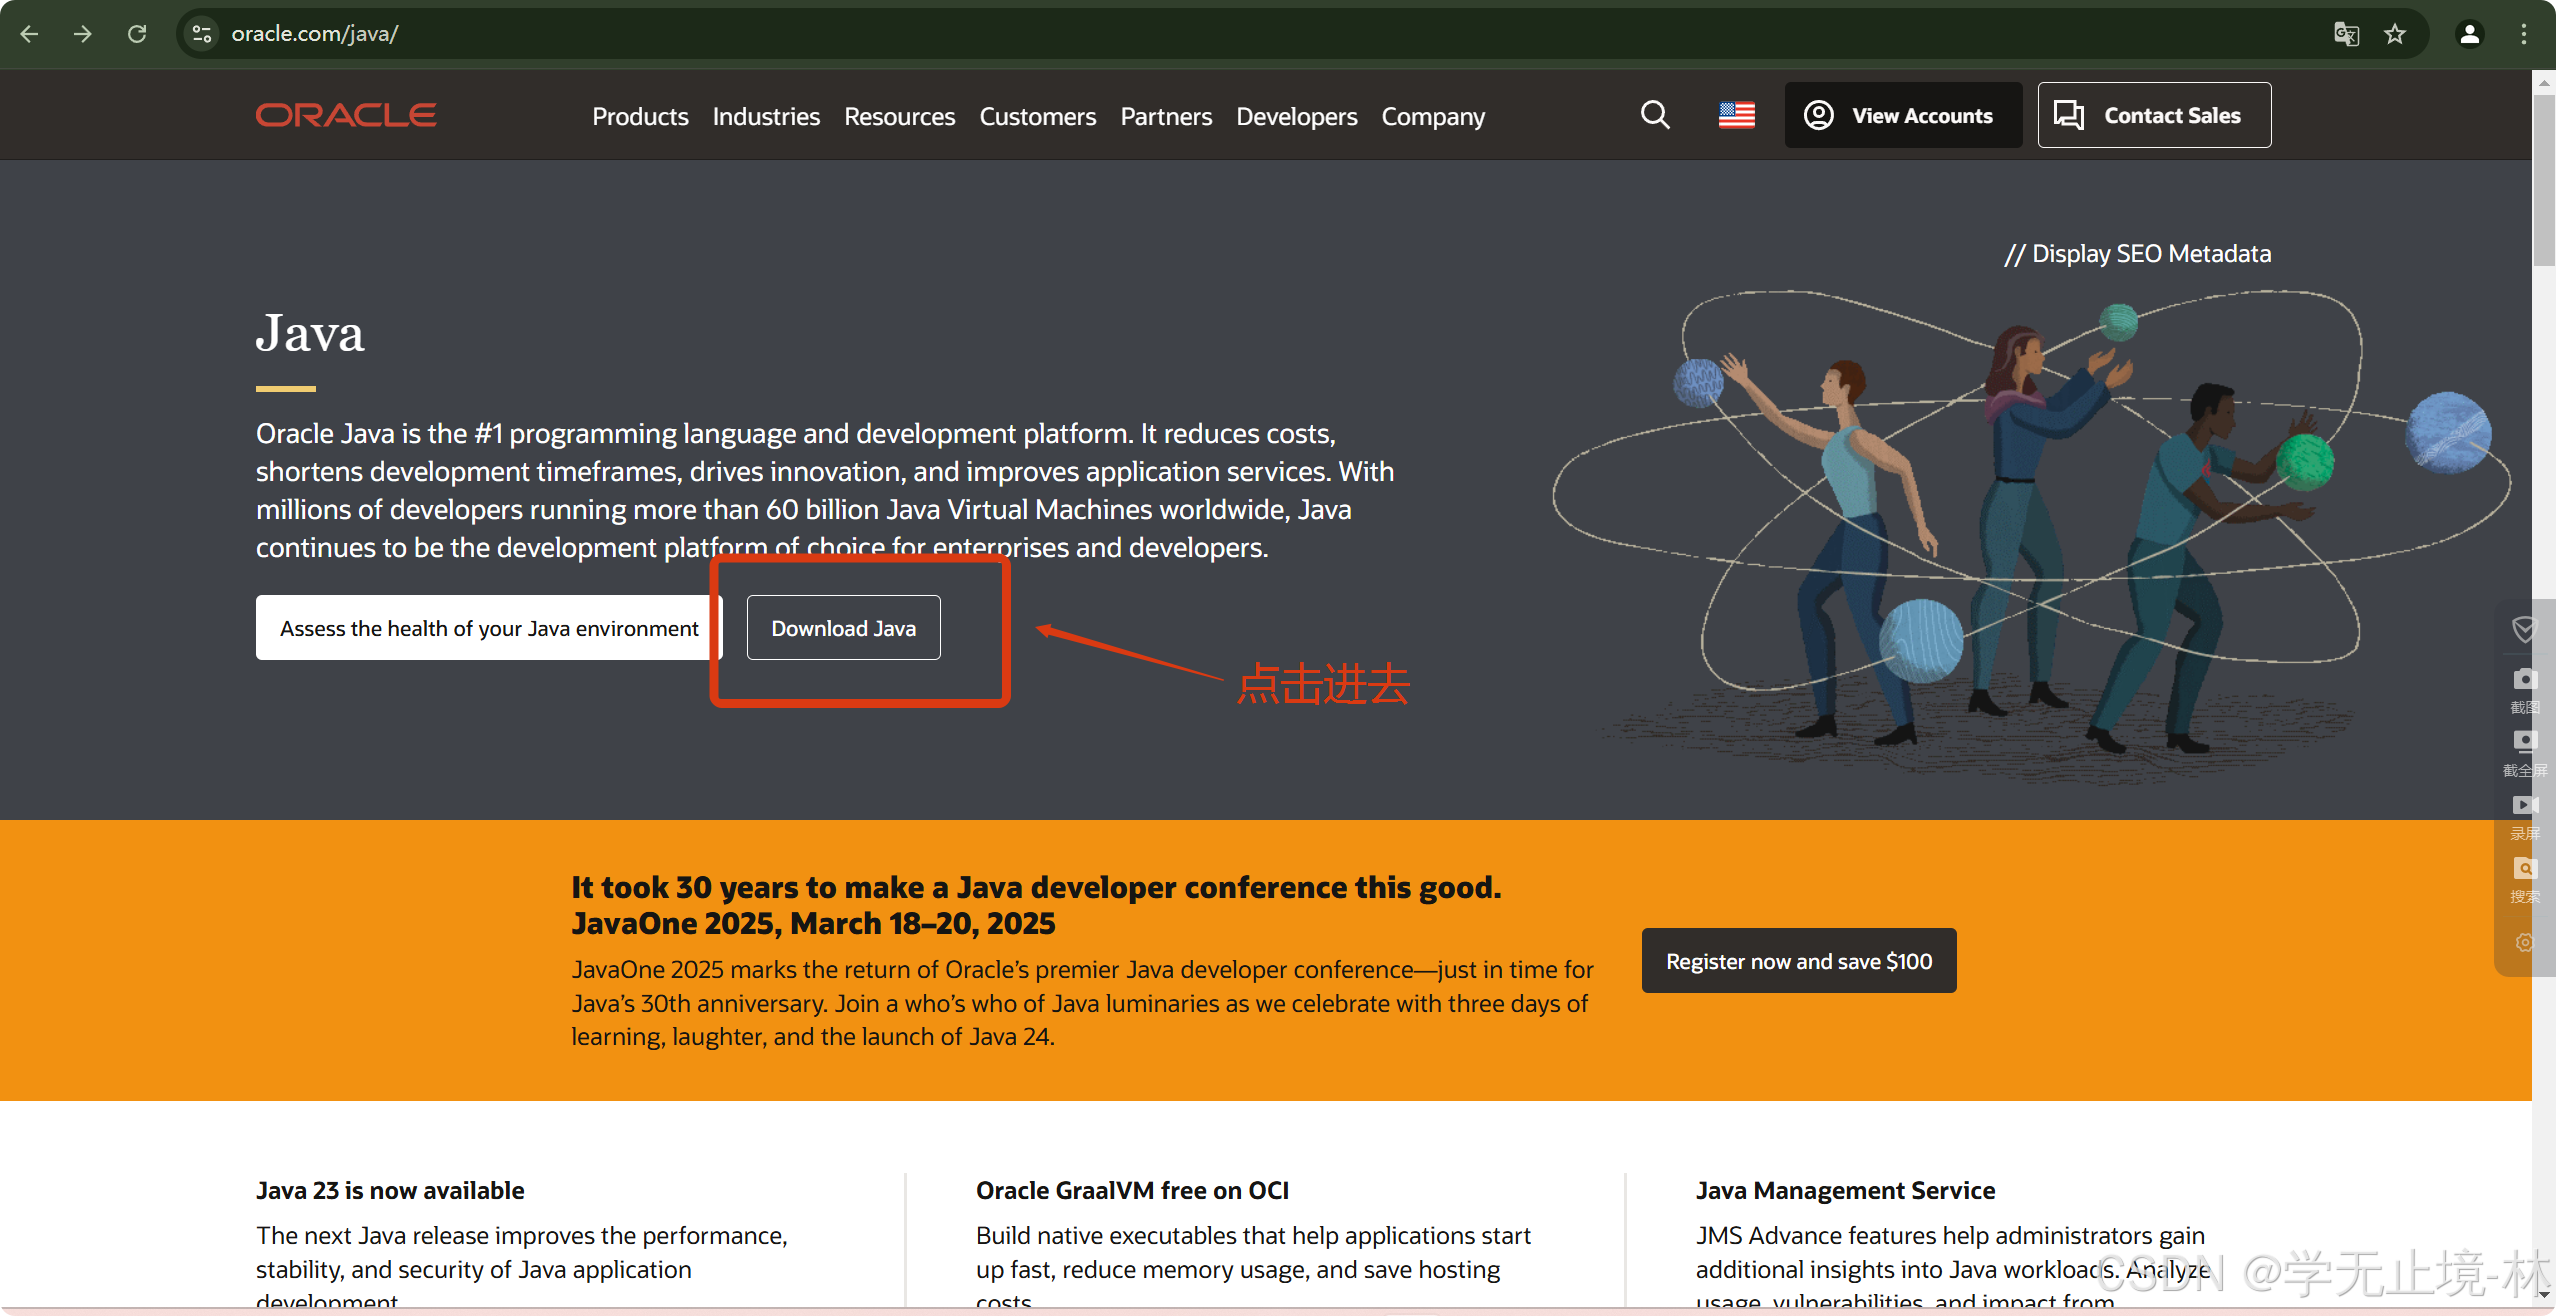2556x1316 pixels.
Task: Open the US flag country selector
Action: pos(1737,115)
